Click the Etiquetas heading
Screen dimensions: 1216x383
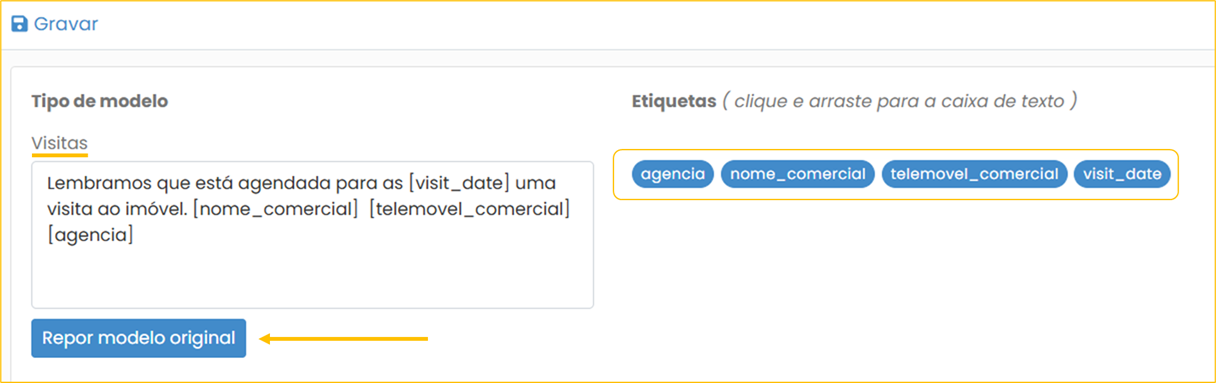674,101
